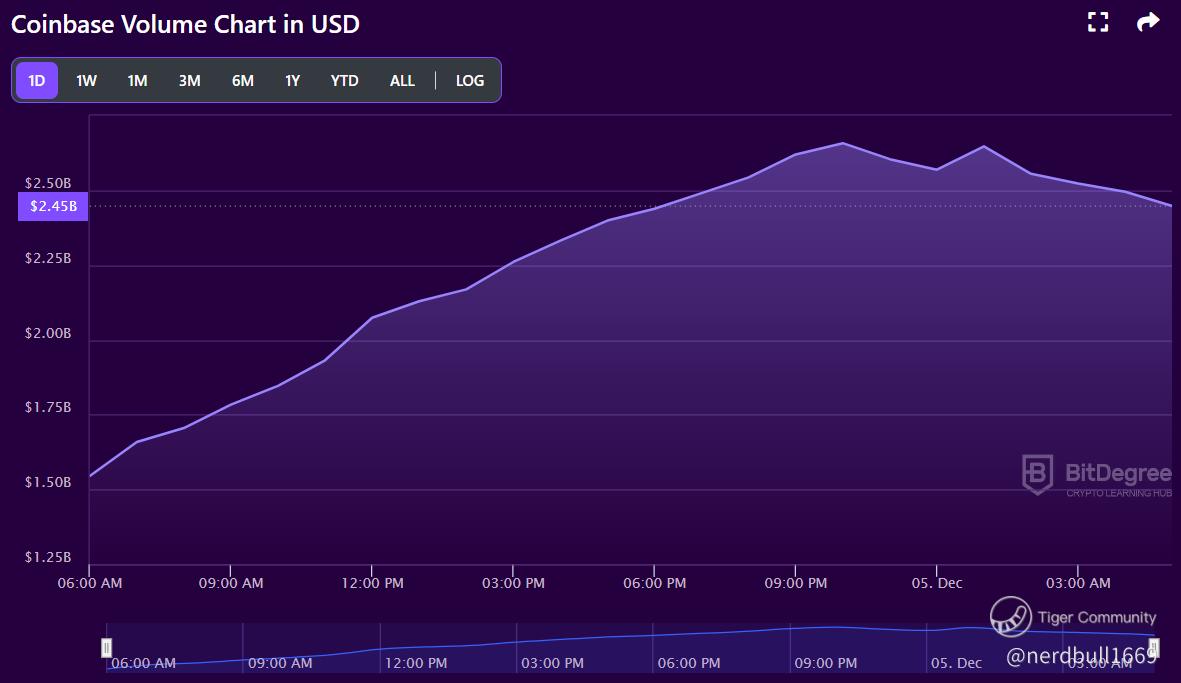The image size is (1181, 683).
Task: Click the navigator mini chart area
Action: point(630,648)
